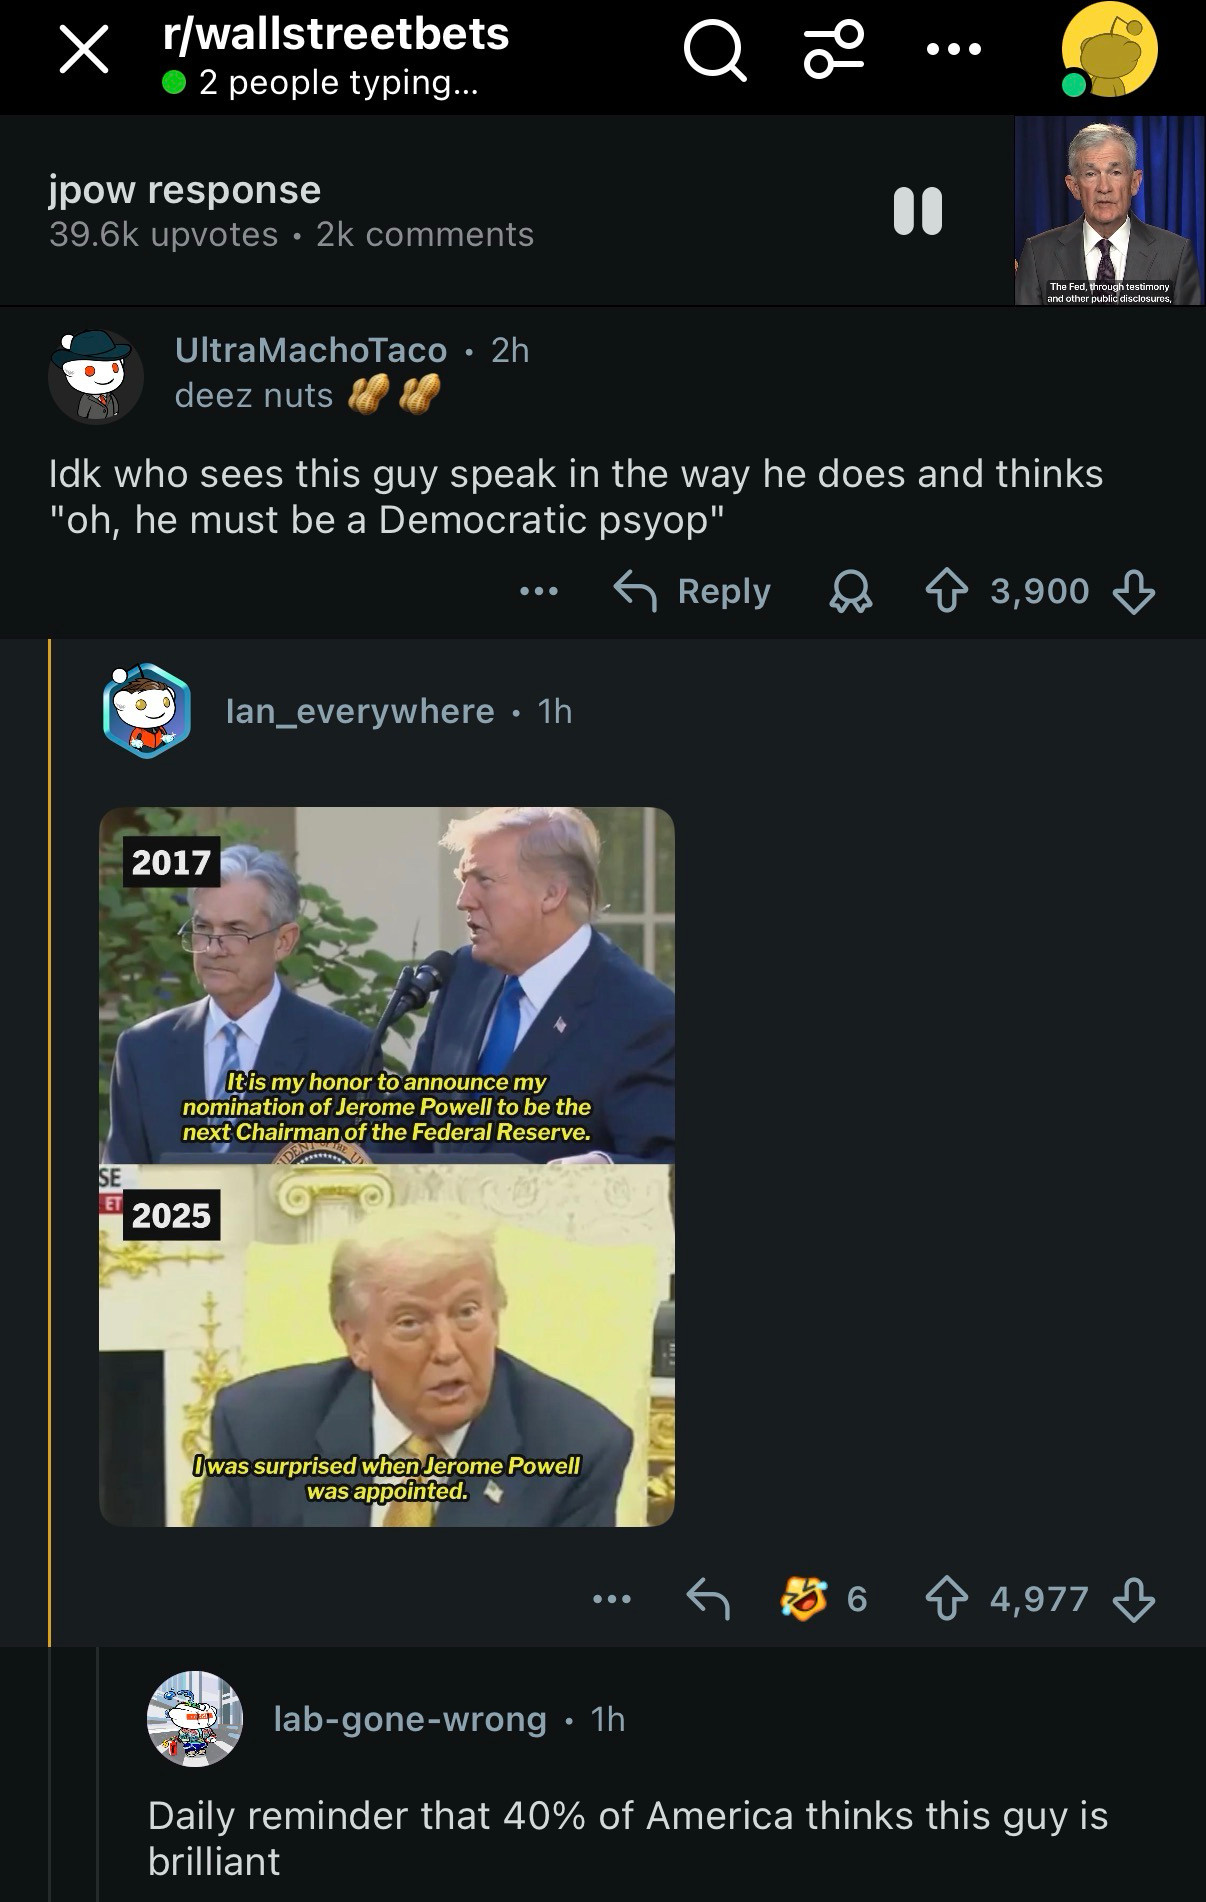
Task: Give award to UltraMachoTaco's comment
Action: [850, 591]
